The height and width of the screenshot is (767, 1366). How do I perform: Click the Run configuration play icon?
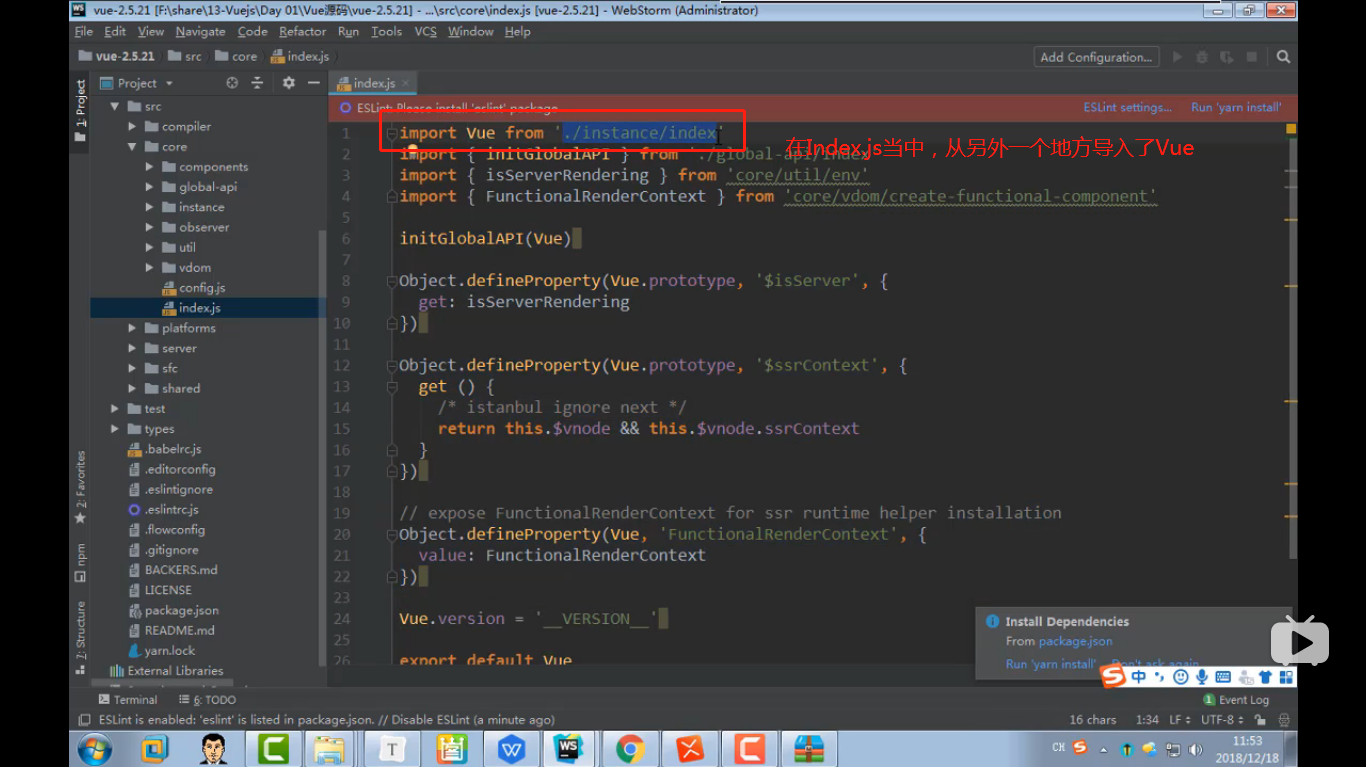(x=1177, y=57)
